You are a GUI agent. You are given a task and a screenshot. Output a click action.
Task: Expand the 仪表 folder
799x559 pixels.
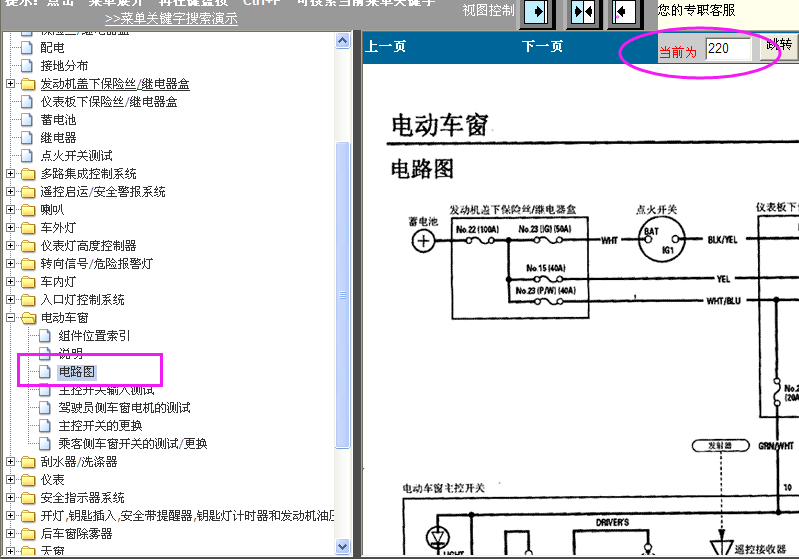coord(10,480)
